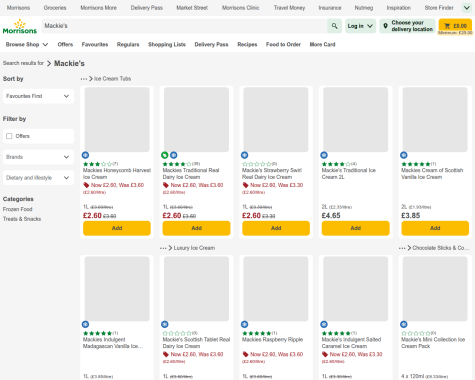Click ellipsis before Chocolate Sticks breadcrumb

[402, 248]
